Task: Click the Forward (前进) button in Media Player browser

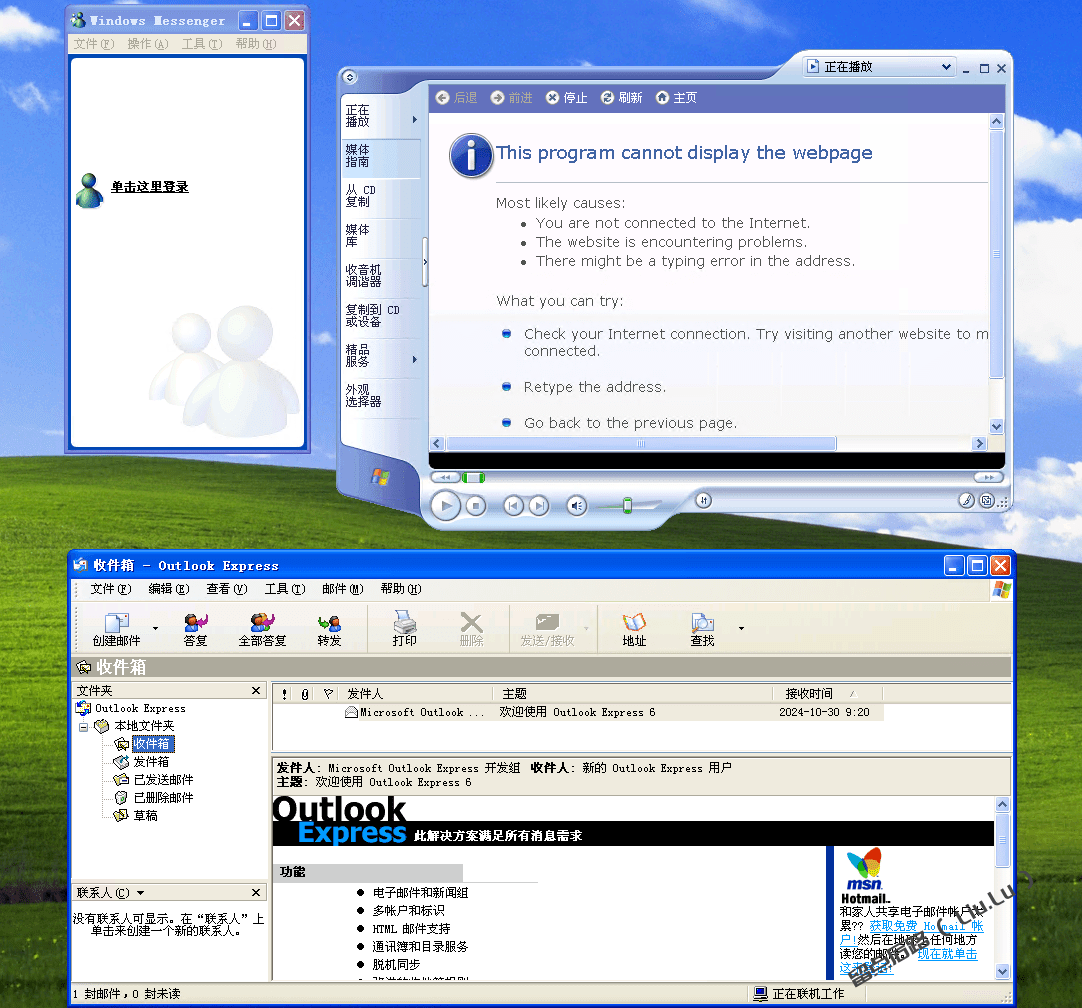Action: pos(511,98)
